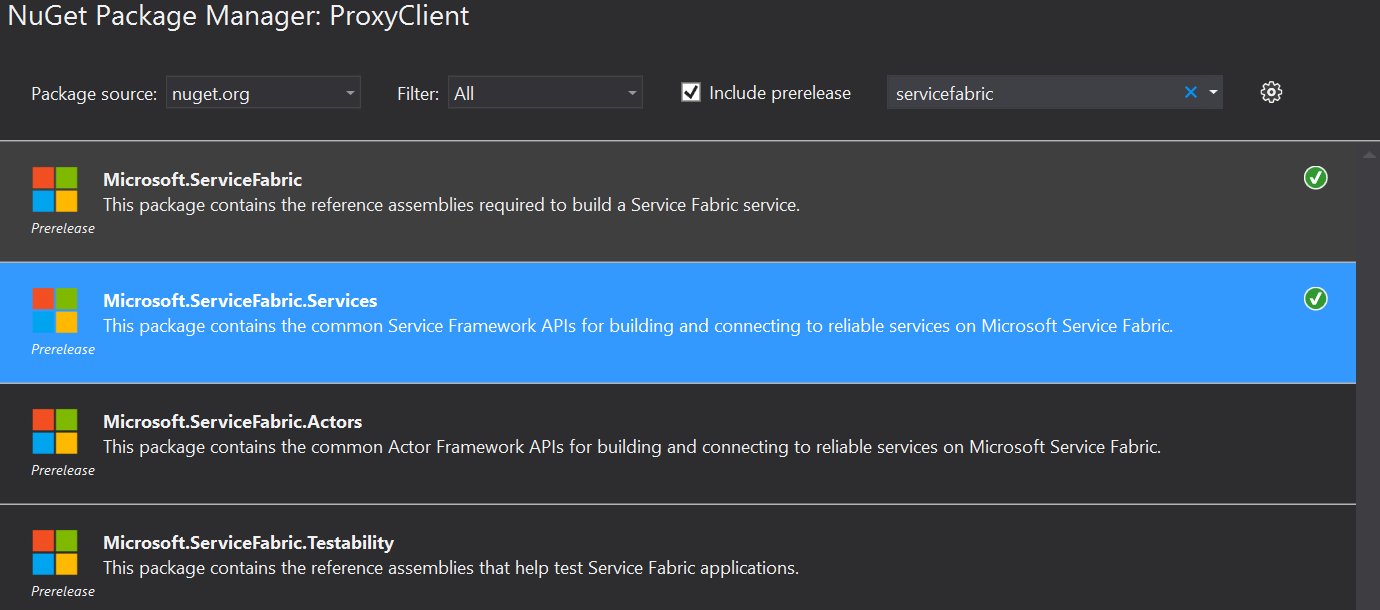Open the search history dropdown arrow
The width and height of the screenshot is (1380, 610).
tap(1213, 93)
